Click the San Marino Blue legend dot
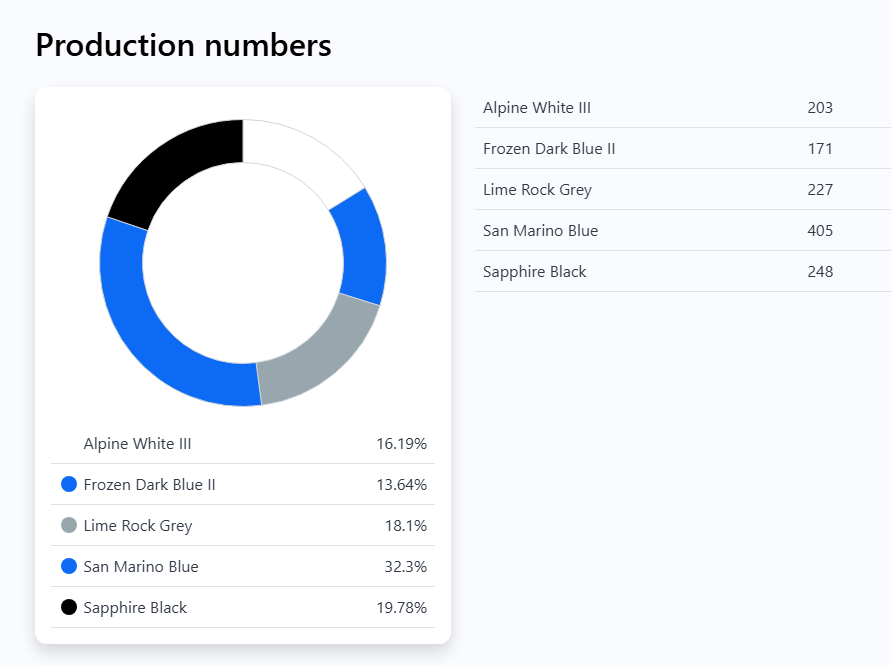Screen dimensions: 892x665 [69, 566]
